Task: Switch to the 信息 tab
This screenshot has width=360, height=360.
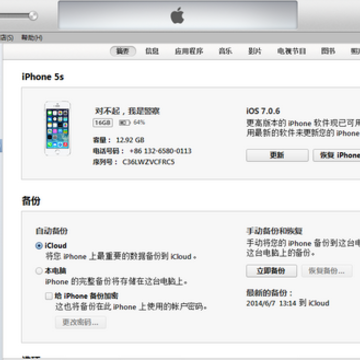Action: tap(152, 51)
